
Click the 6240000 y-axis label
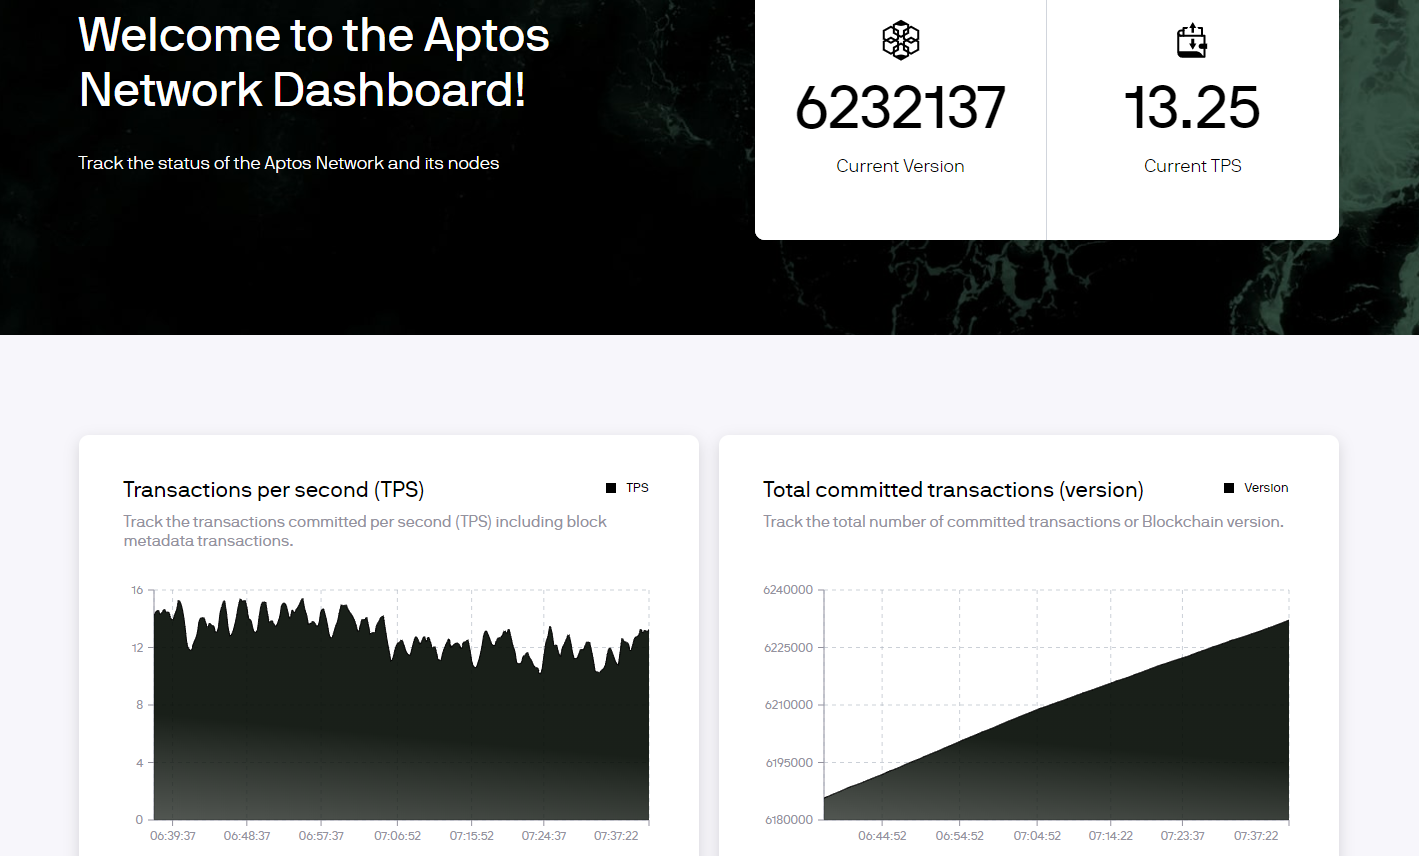click(788, 590)
